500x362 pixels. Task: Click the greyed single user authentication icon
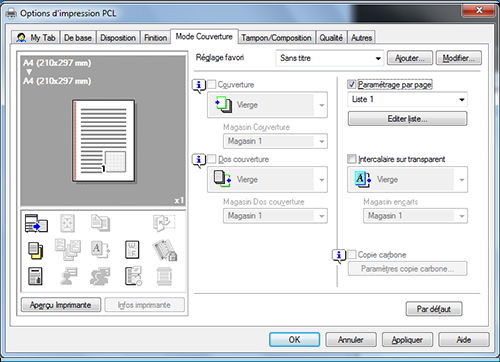(69, 276)
